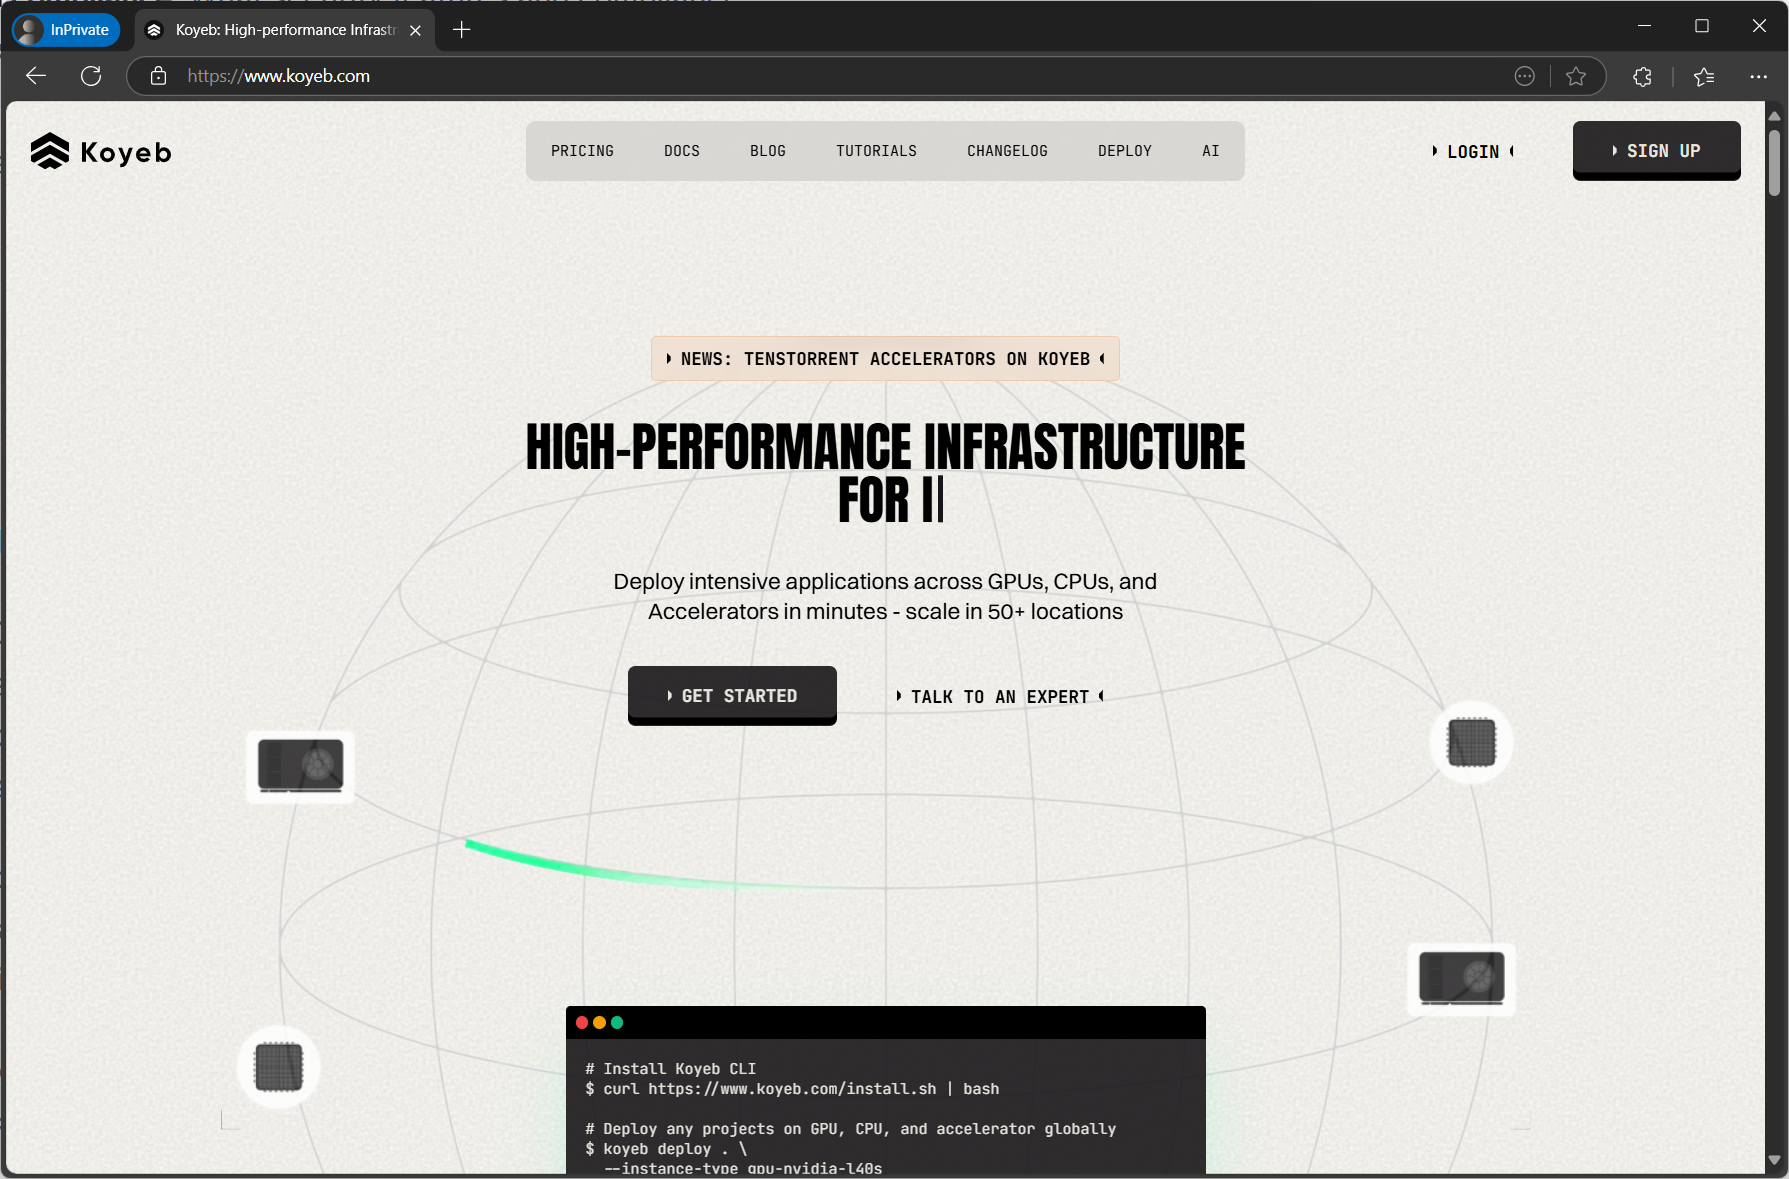Click the 'Deploy intensive applications' subtitle text
The image size is (1789, 1179).
[885, 596]
